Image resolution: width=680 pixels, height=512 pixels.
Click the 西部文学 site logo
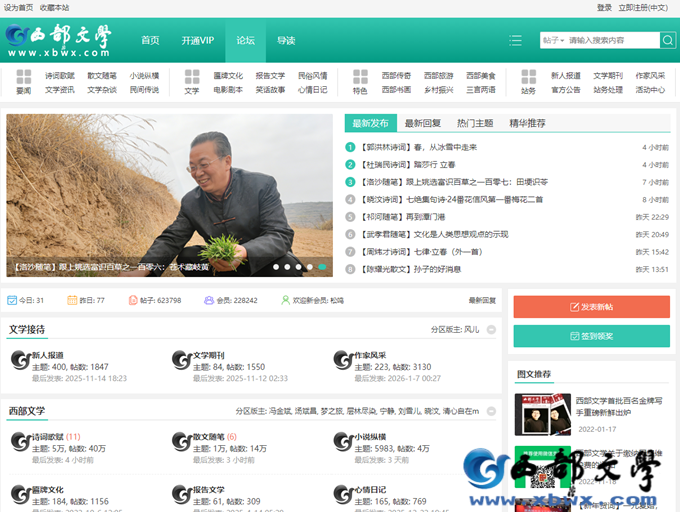pyautogui.click(x=59, y=40)
